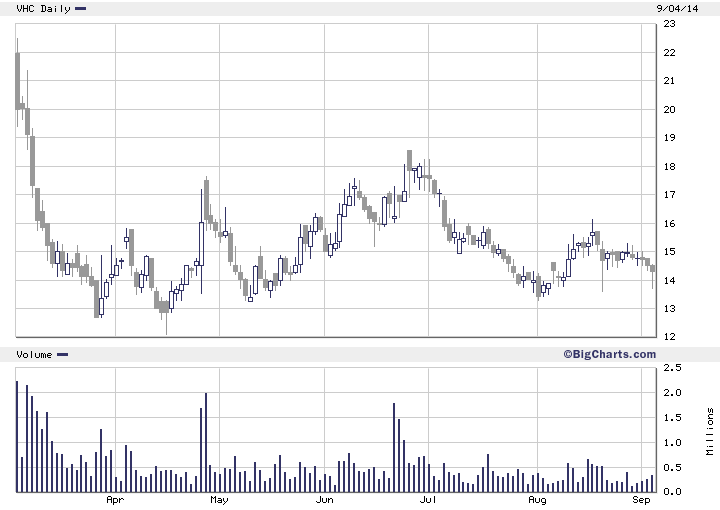The width and height of the screenshot is (720, 510).
Task: Click the May month axis label
Action: (x=219, y=500)
